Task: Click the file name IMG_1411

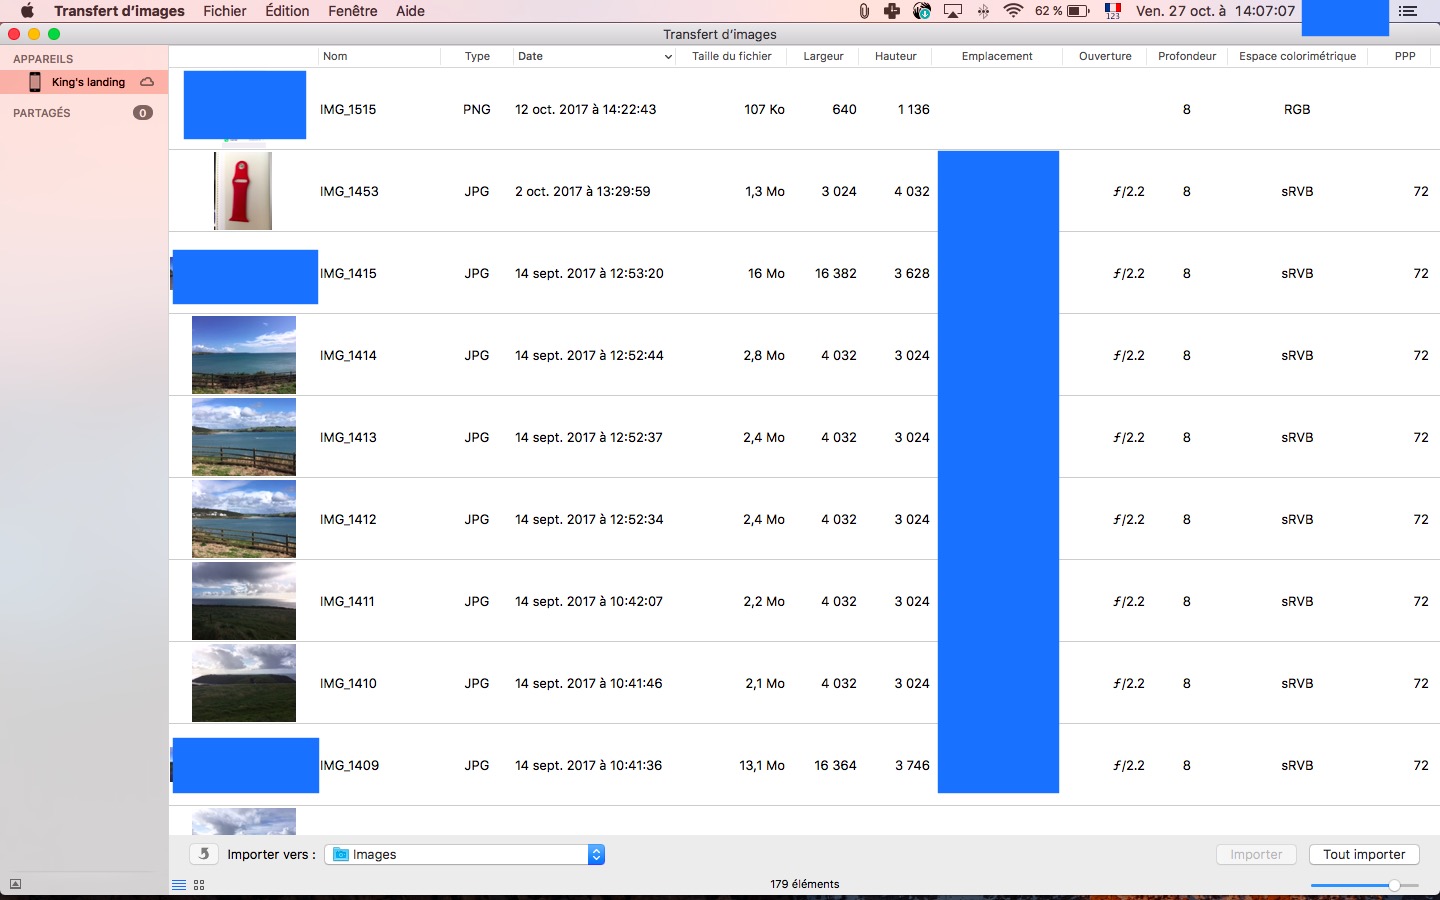Action: pos(347,602)
